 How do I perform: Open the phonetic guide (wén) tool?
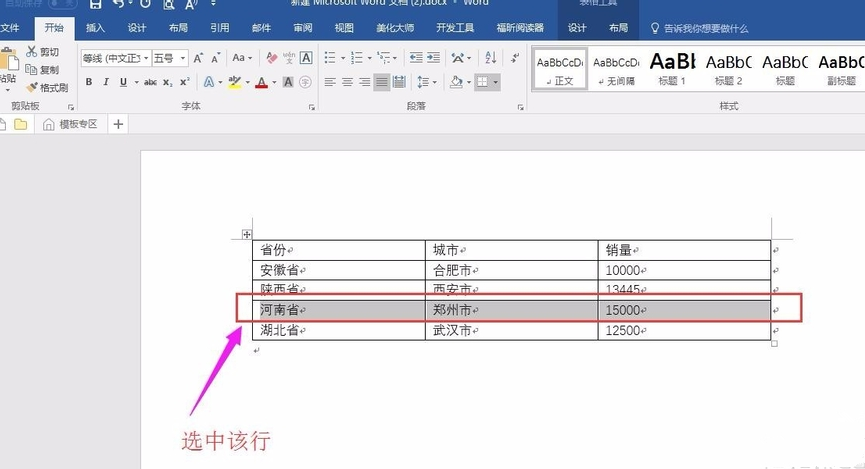click(x=289, y=57)
